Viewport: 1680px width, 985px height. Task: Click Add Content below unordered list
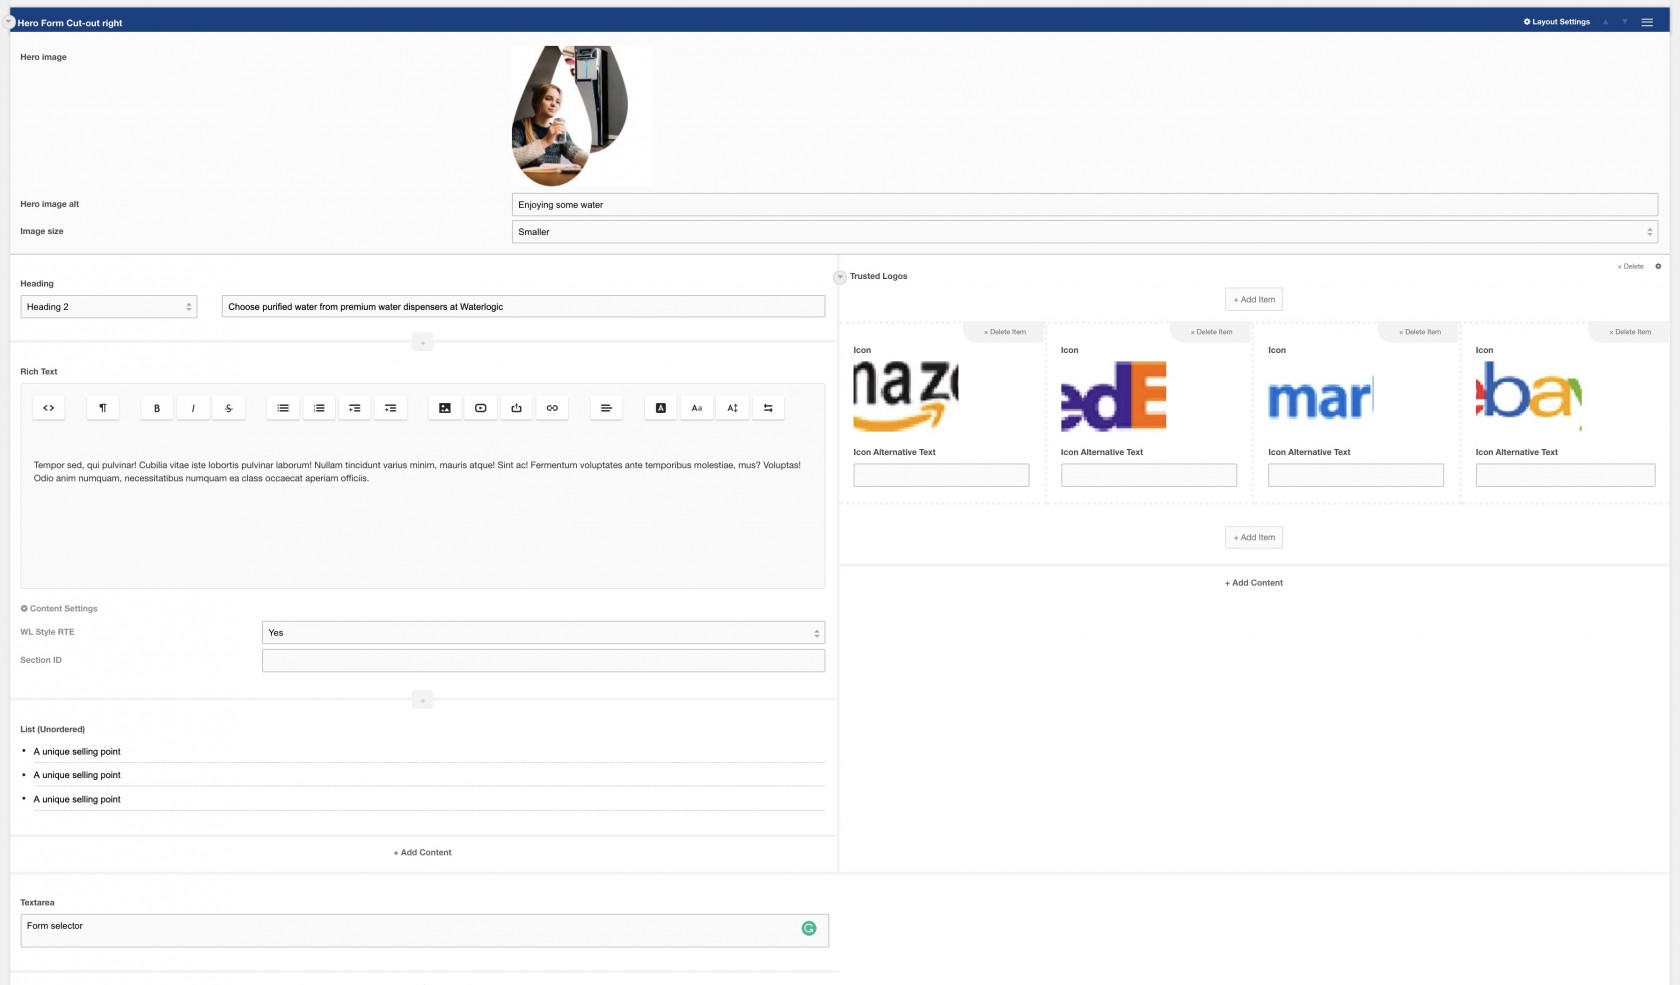point(423,853)
